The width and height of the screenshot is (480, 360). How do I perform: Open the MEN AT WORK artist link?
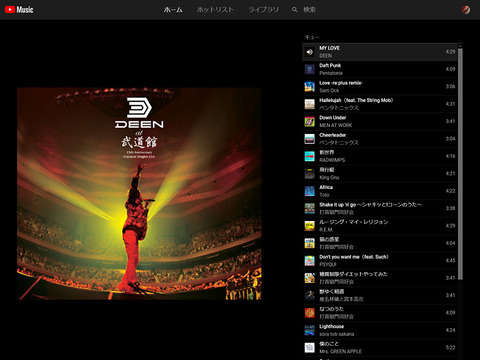coord(336,125)
